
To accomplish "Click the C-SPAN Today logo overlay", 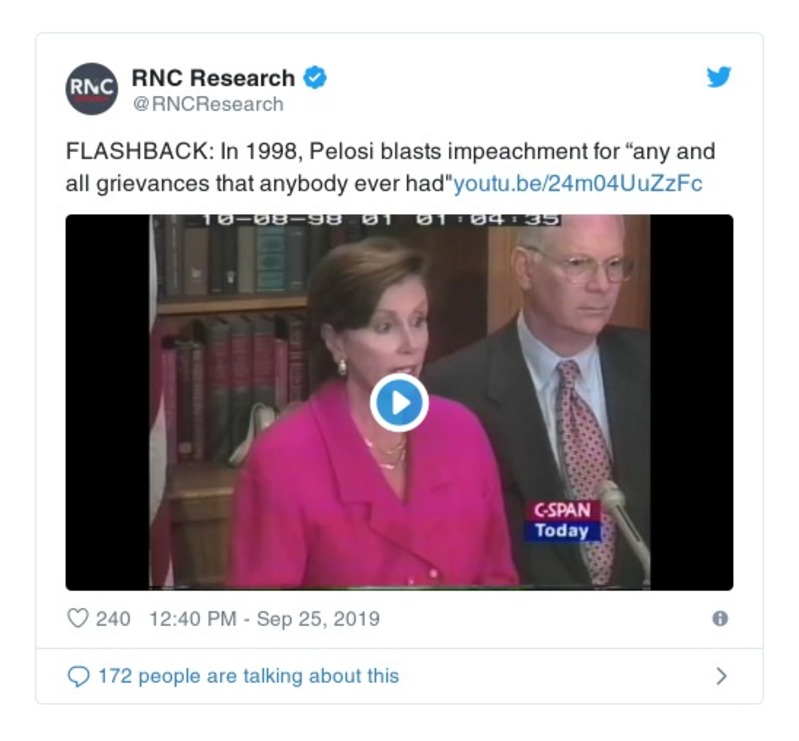I will pyautogui.click(x=563, y=520).
